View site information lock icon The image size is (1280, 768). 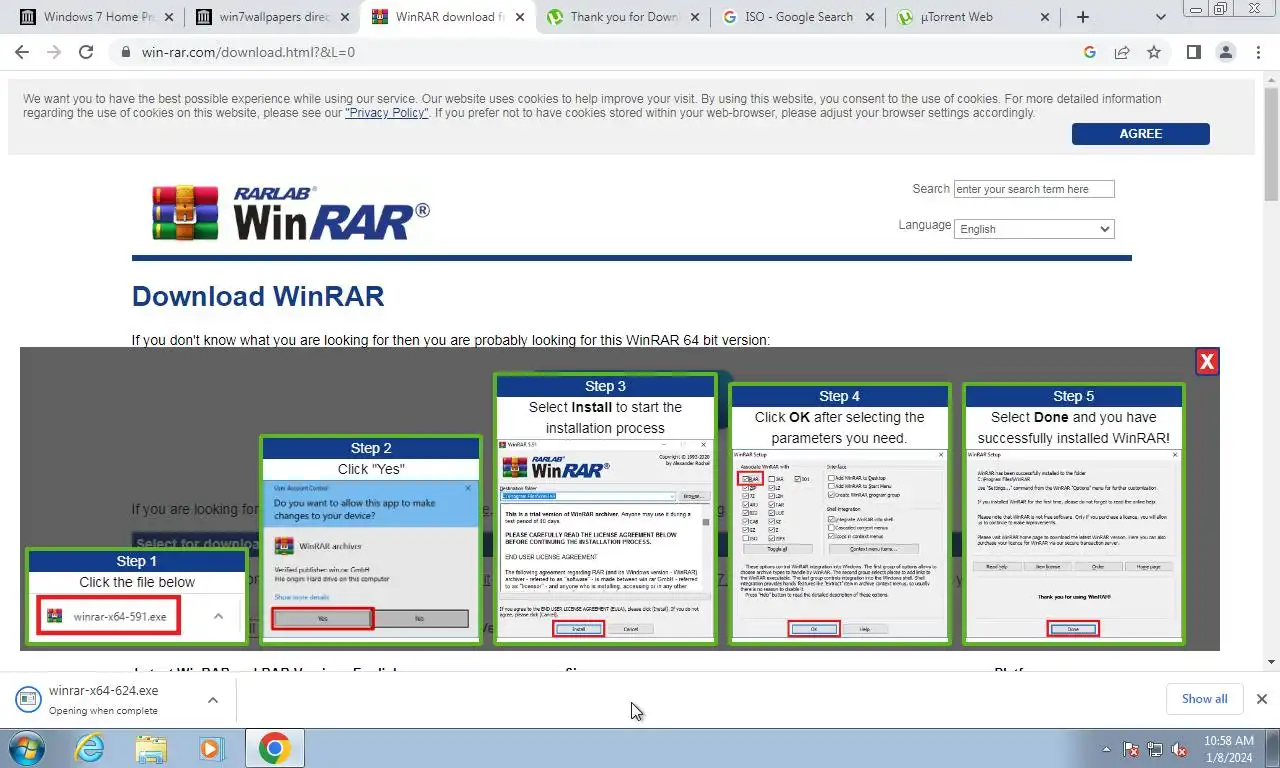coord(125,52)
